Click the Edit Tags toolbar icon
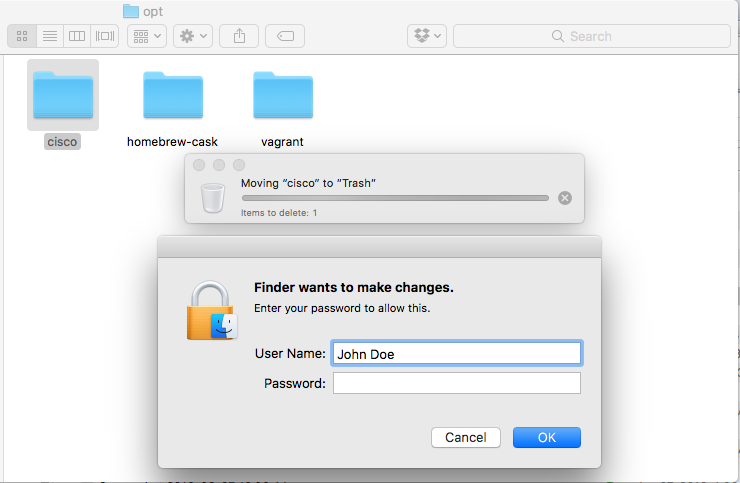 [285, 36]
